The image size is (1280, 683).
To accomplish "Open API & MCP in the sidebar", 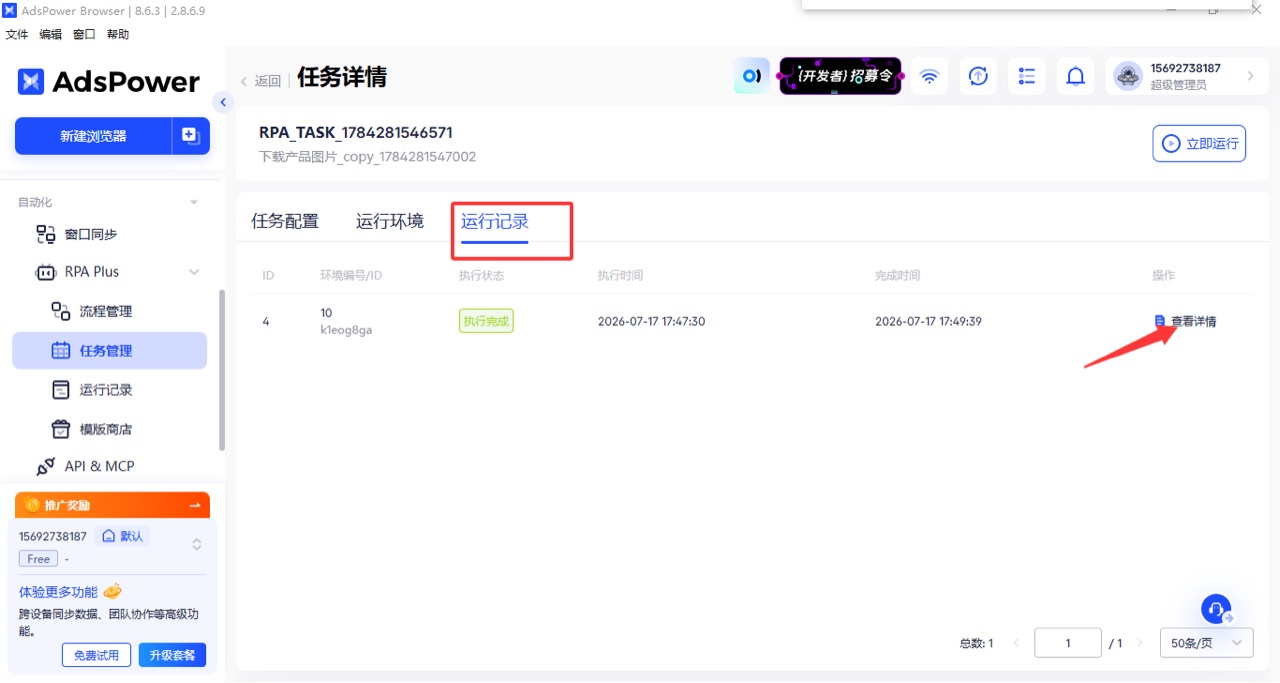I will pos(99,466).
